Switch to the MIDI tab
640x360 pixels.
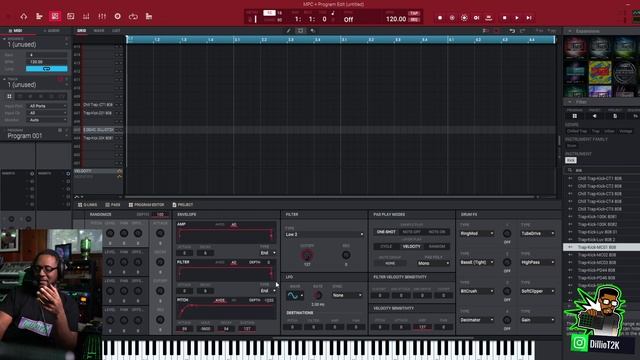pyautogui.click(x=17, y=31)
